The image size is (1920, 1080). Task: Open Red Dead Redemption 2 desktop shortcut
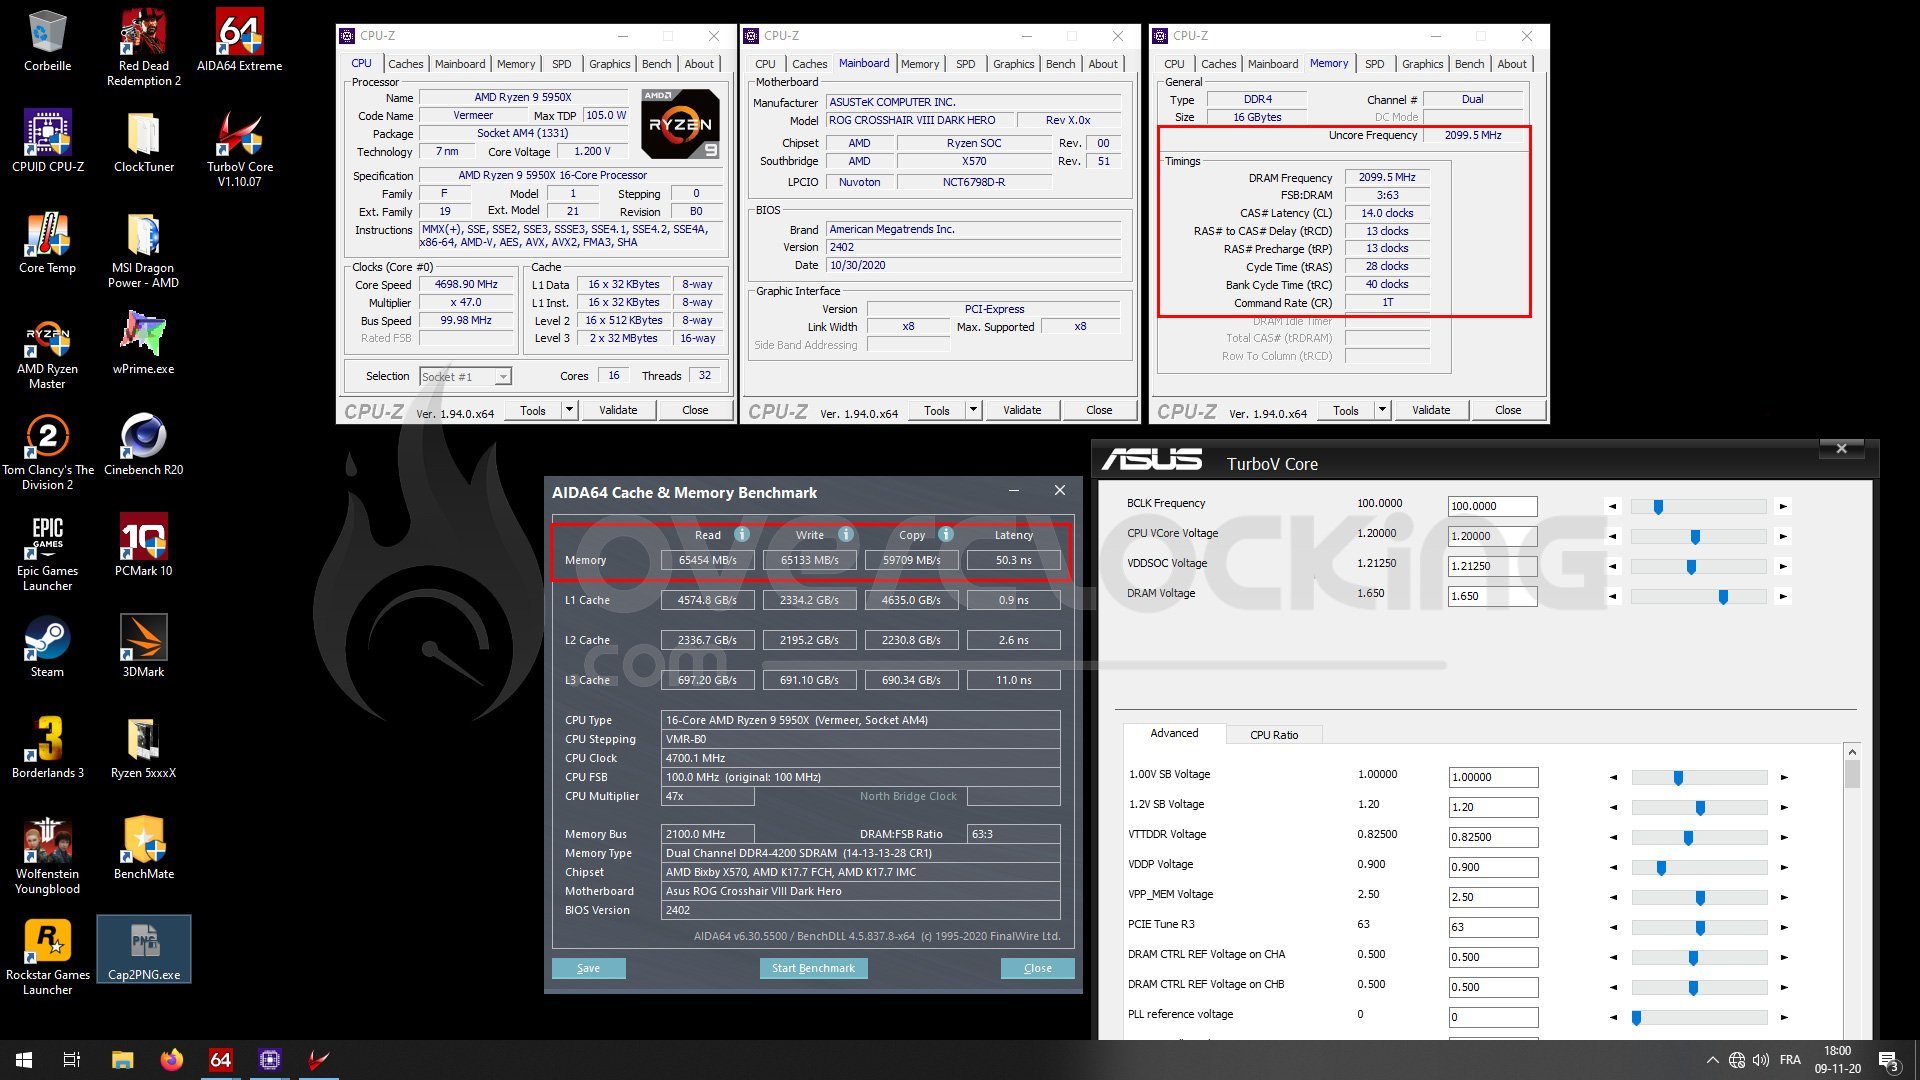click(144, 48)
